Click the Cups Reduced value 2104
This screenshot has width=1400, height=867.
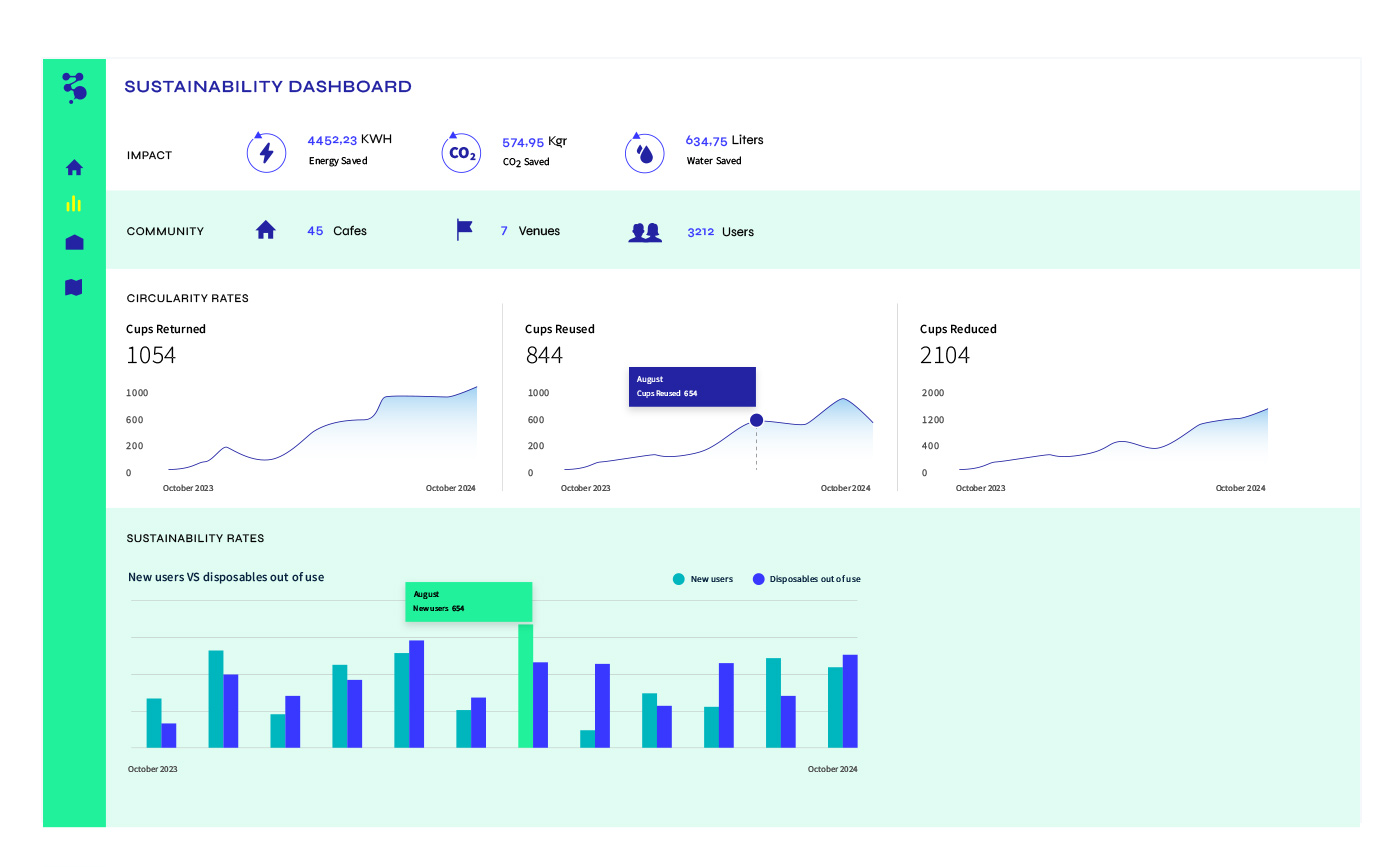[x=945, y=355]
